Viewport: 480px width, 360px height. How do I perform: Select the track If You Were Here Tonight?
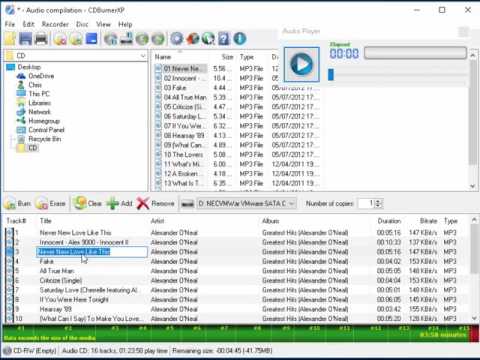[x=74, y=299]
